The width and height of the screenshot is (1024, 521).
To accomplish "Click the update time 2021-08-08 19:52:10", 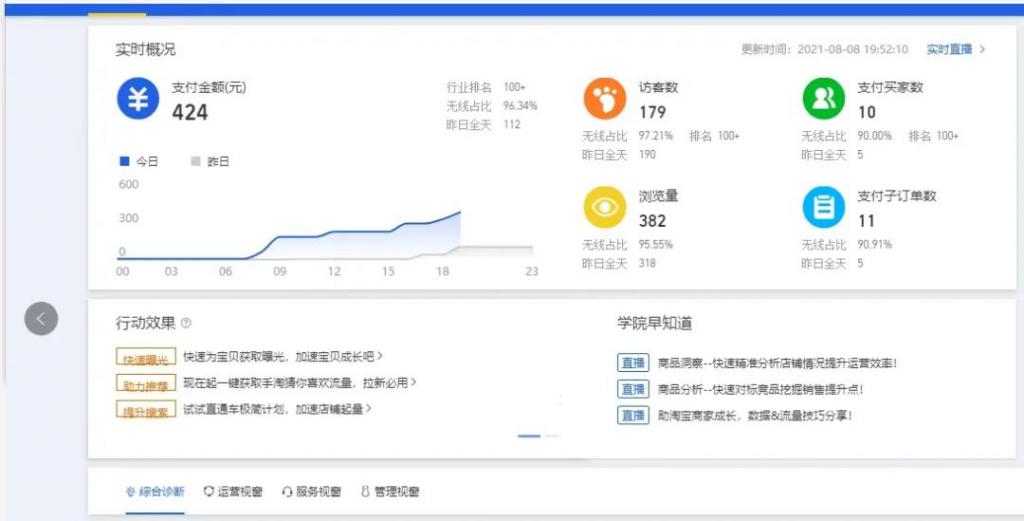I will (x=853, y=50).
